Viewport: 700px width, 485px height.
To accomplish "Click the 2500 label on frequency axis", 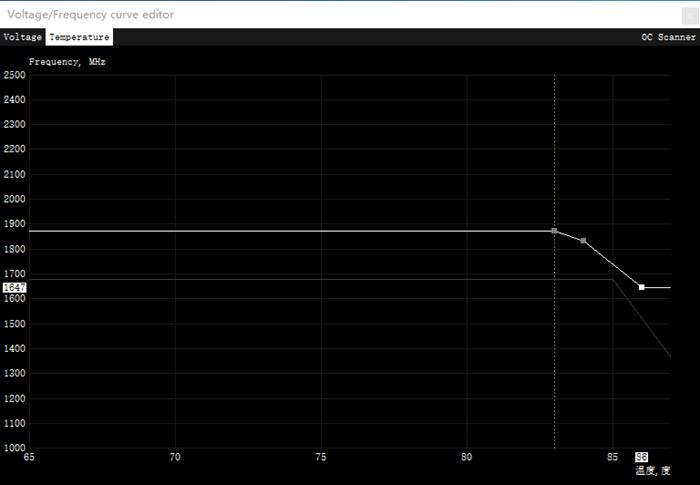I will click(14, 75).
